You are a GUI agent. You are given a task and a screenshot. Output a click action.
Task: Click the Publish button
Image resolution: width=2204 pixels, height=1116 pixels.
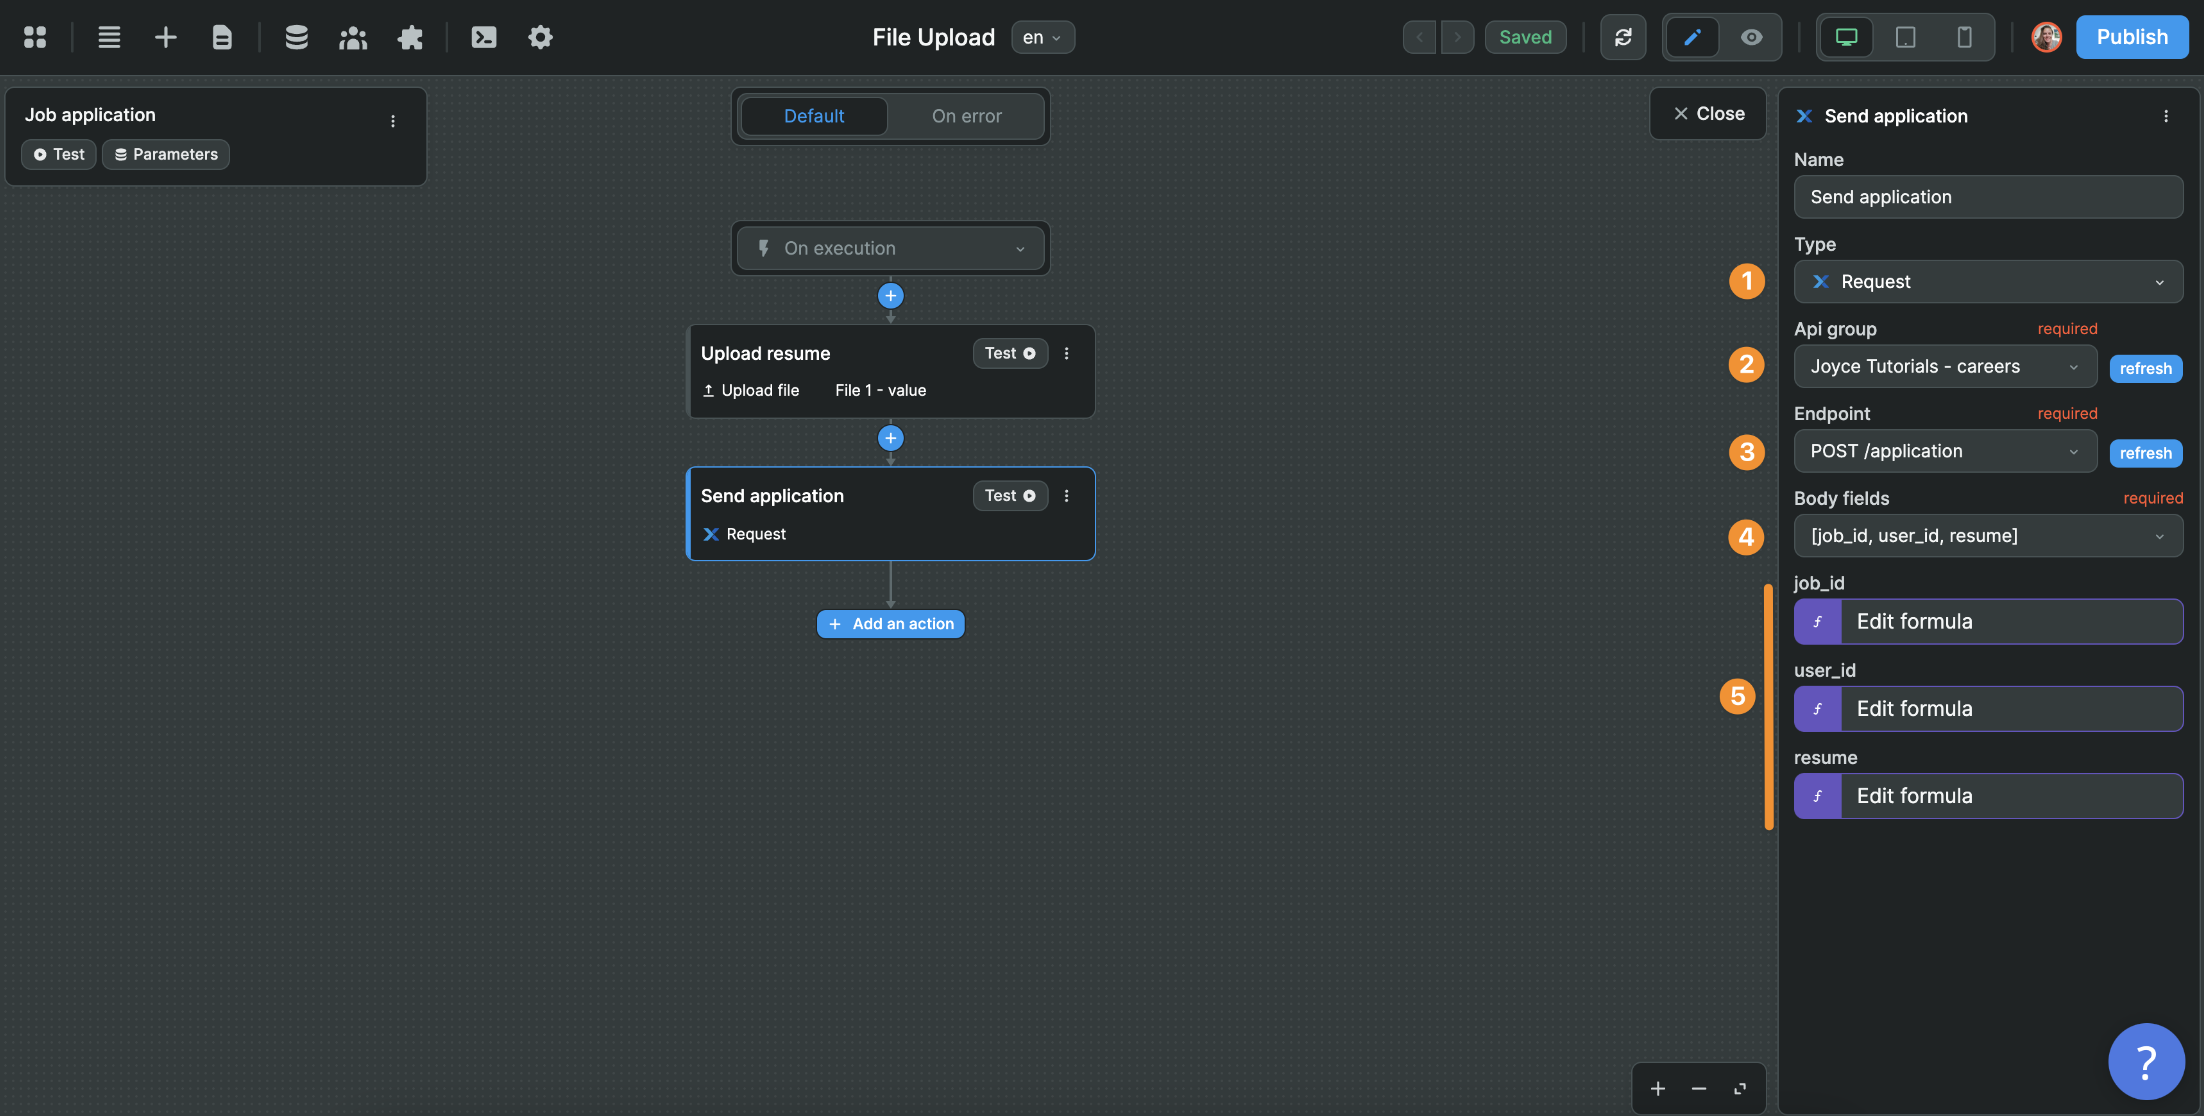click(x=2132, y=37)
